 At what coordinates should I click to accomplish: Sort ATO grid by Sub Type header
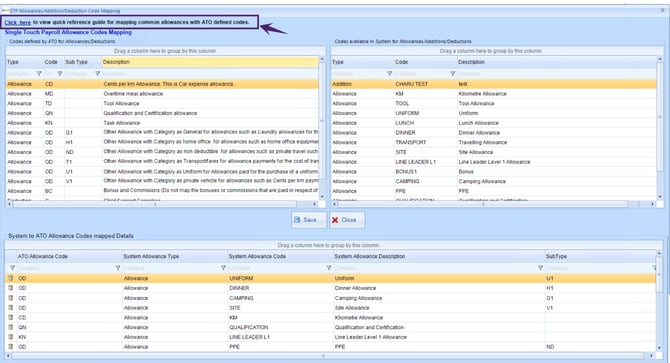tap(83, 62)
